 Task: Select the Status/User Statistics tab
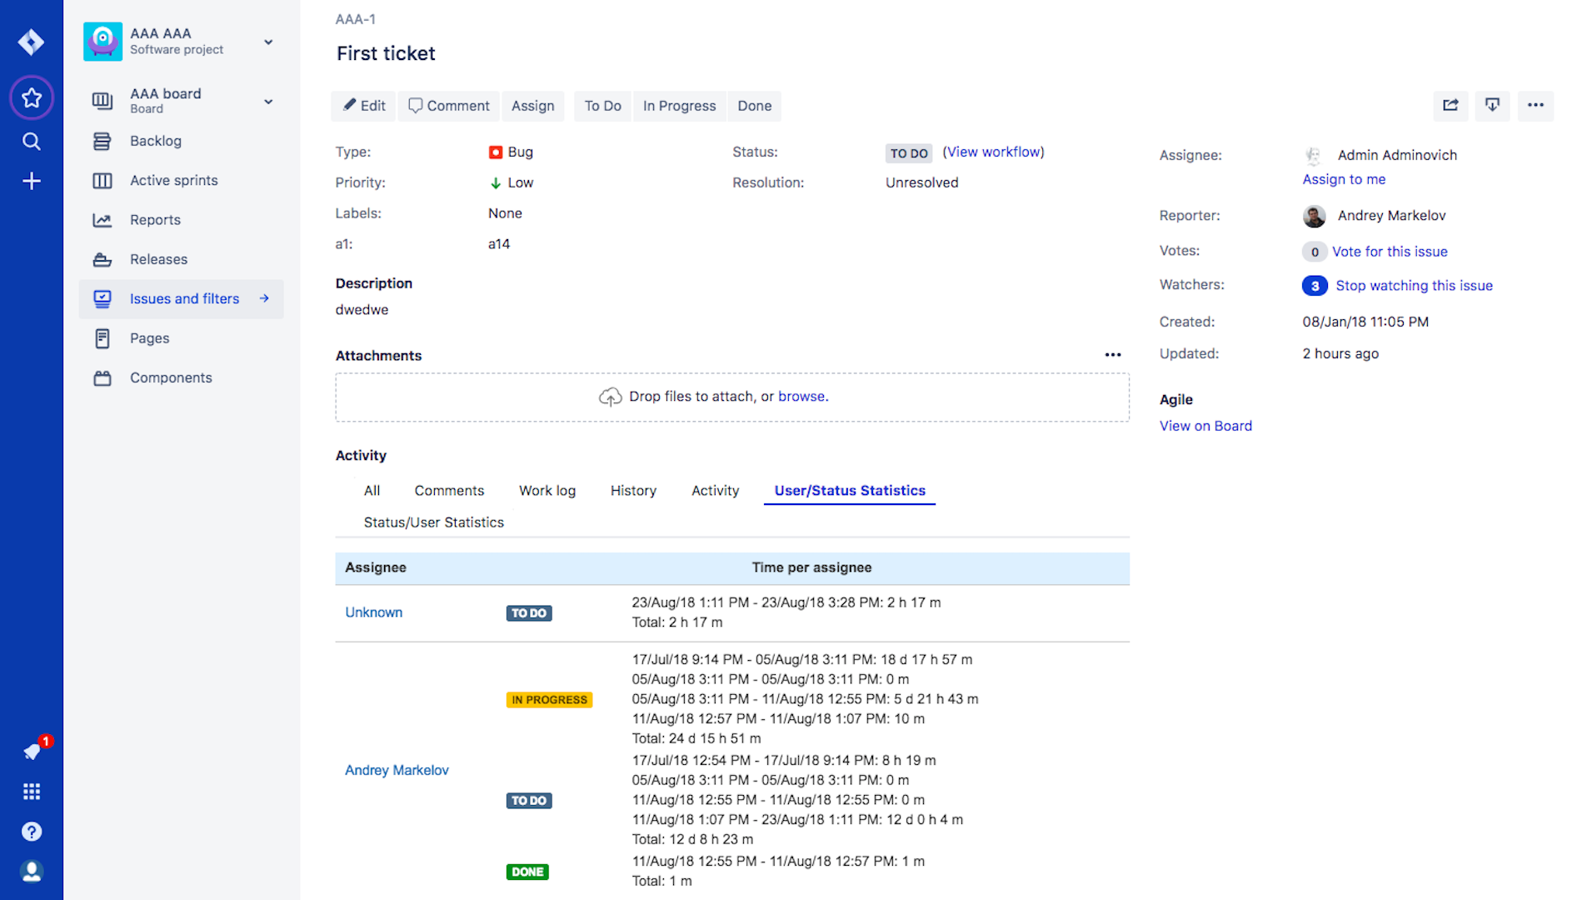pyautogui.click(x=434, y=523)
